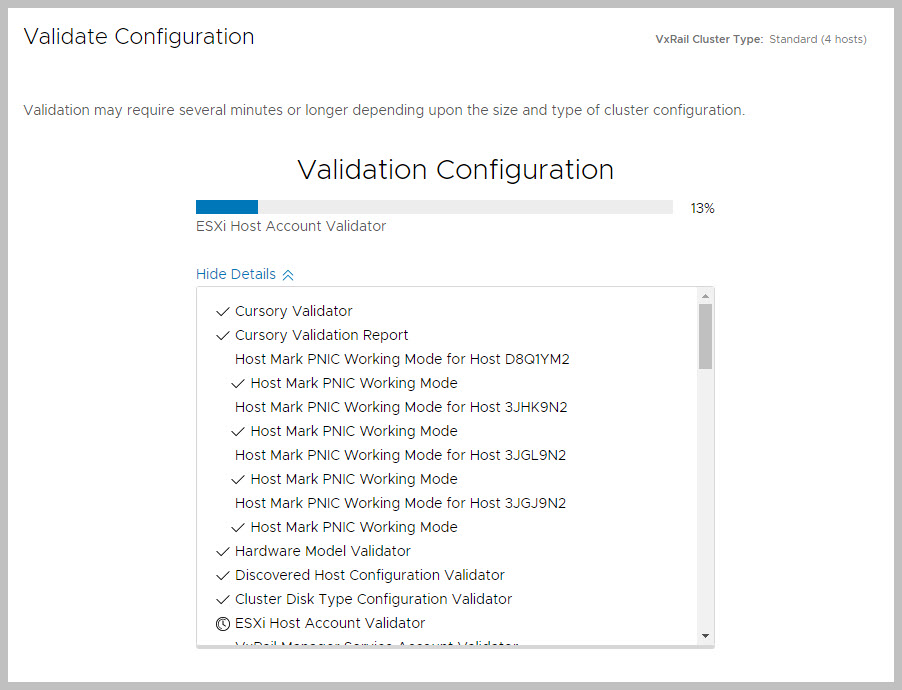Click the scroll down arrow in details list
902x690 pixels.
pyautogui.click(x=705, y=636)
